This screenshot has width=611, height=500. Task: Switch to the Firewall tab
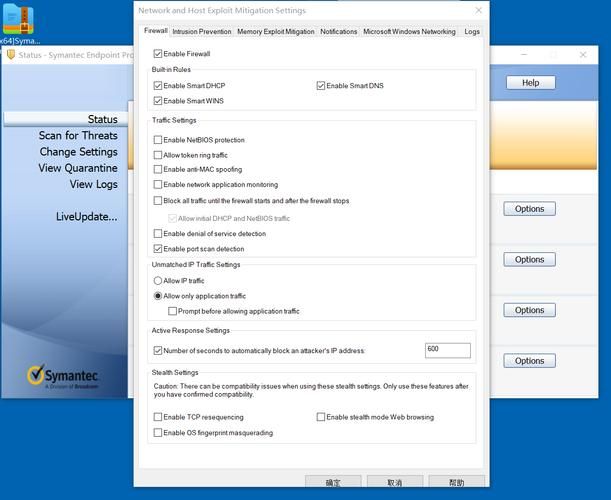coord(155,31)
